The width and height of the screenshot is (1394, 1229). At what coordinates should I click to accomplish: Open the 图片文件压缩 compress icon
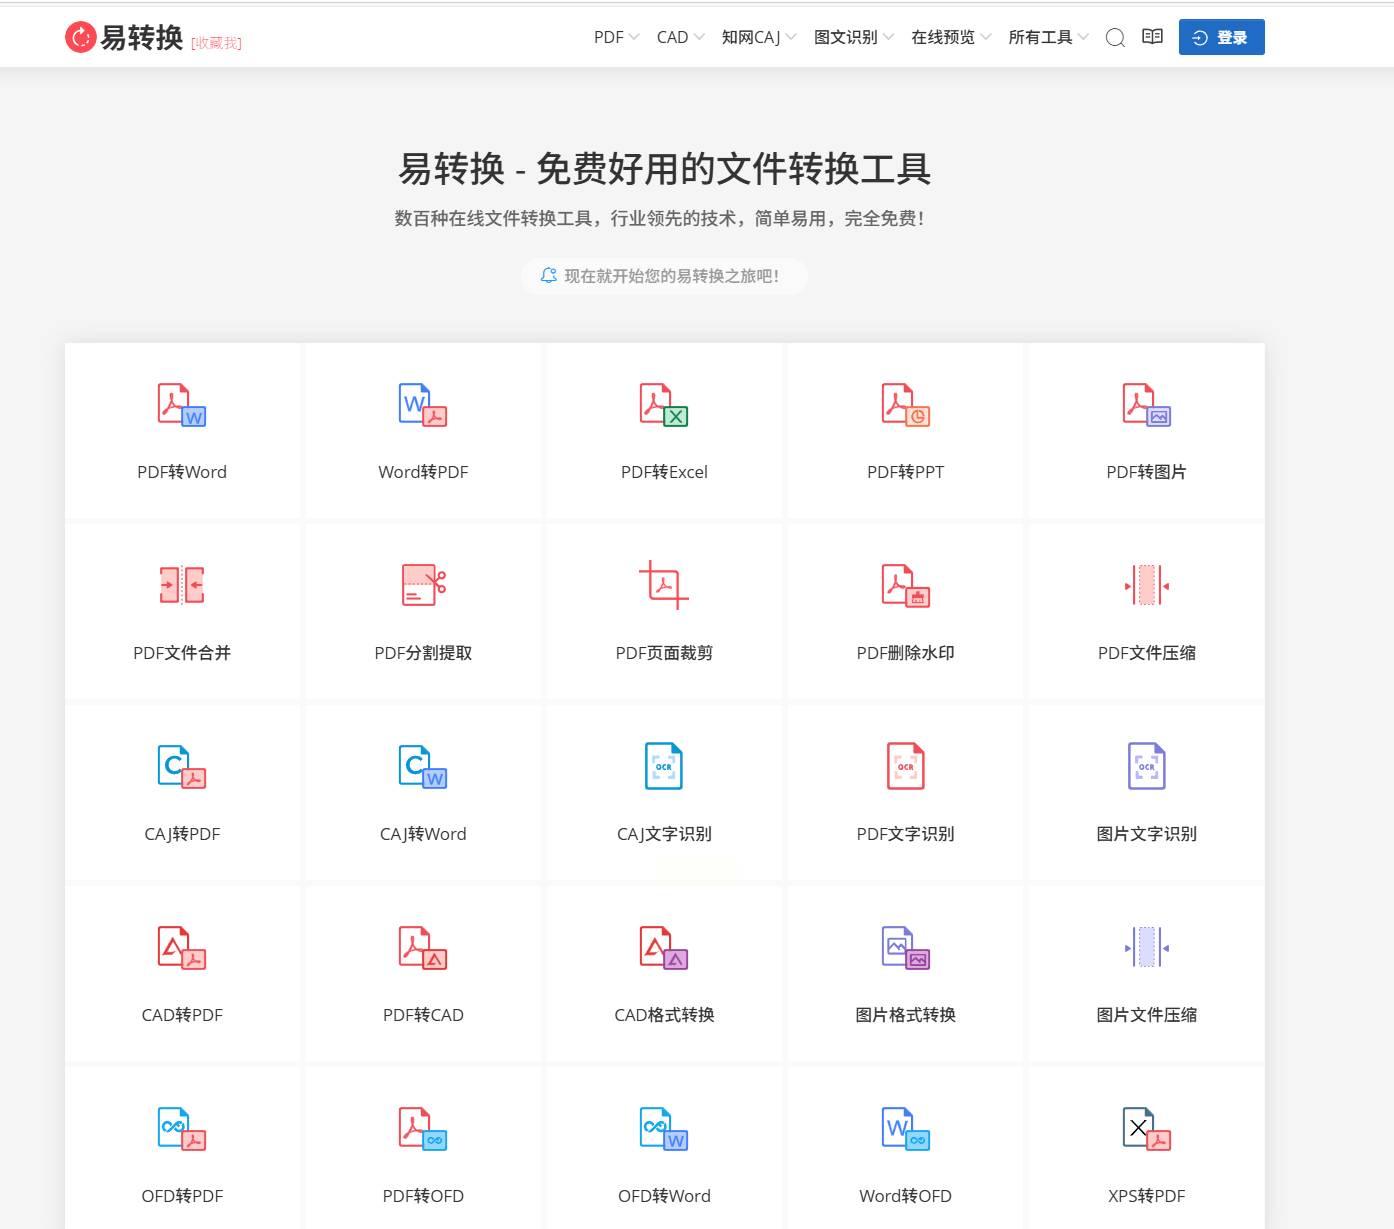click(1146, 947)
